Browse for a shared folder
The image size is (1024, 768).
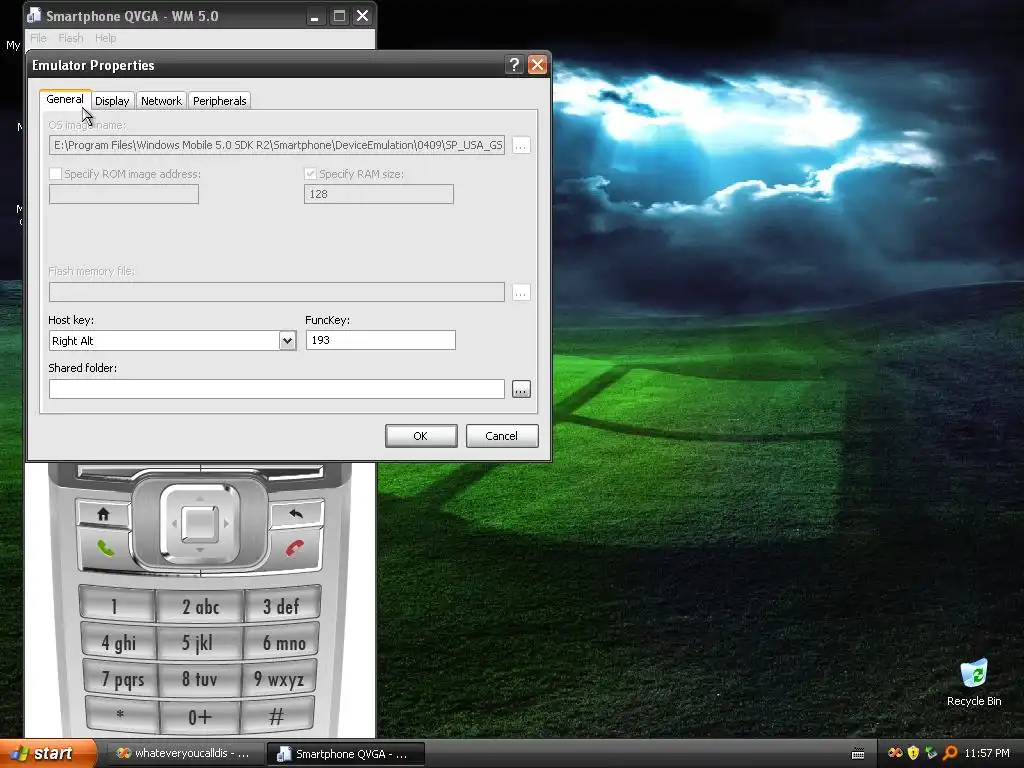coord(520,389)
